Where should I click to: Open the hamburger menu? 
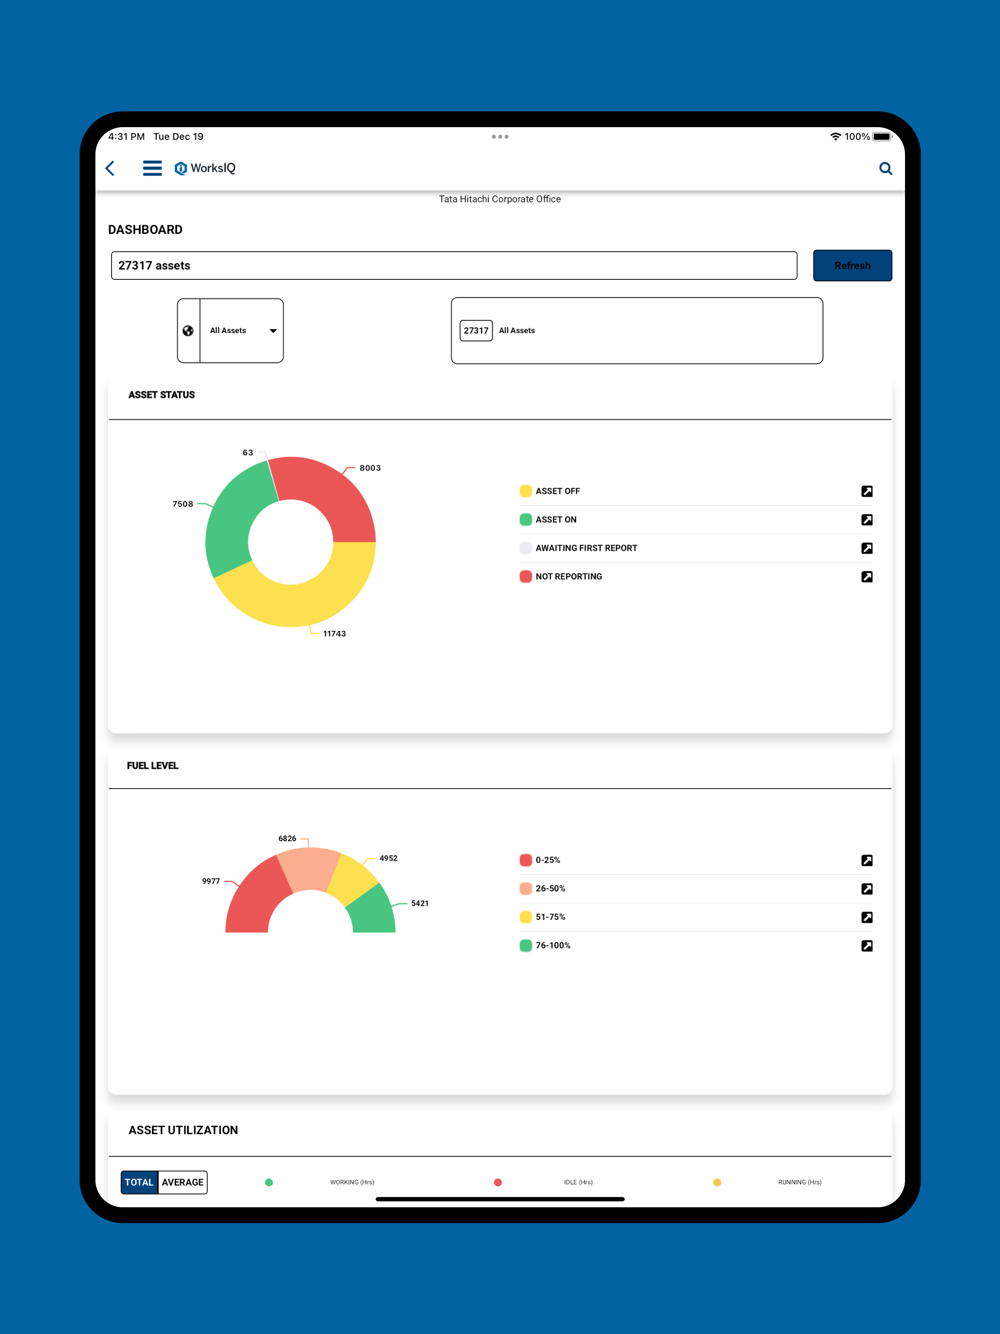(152, 168)
